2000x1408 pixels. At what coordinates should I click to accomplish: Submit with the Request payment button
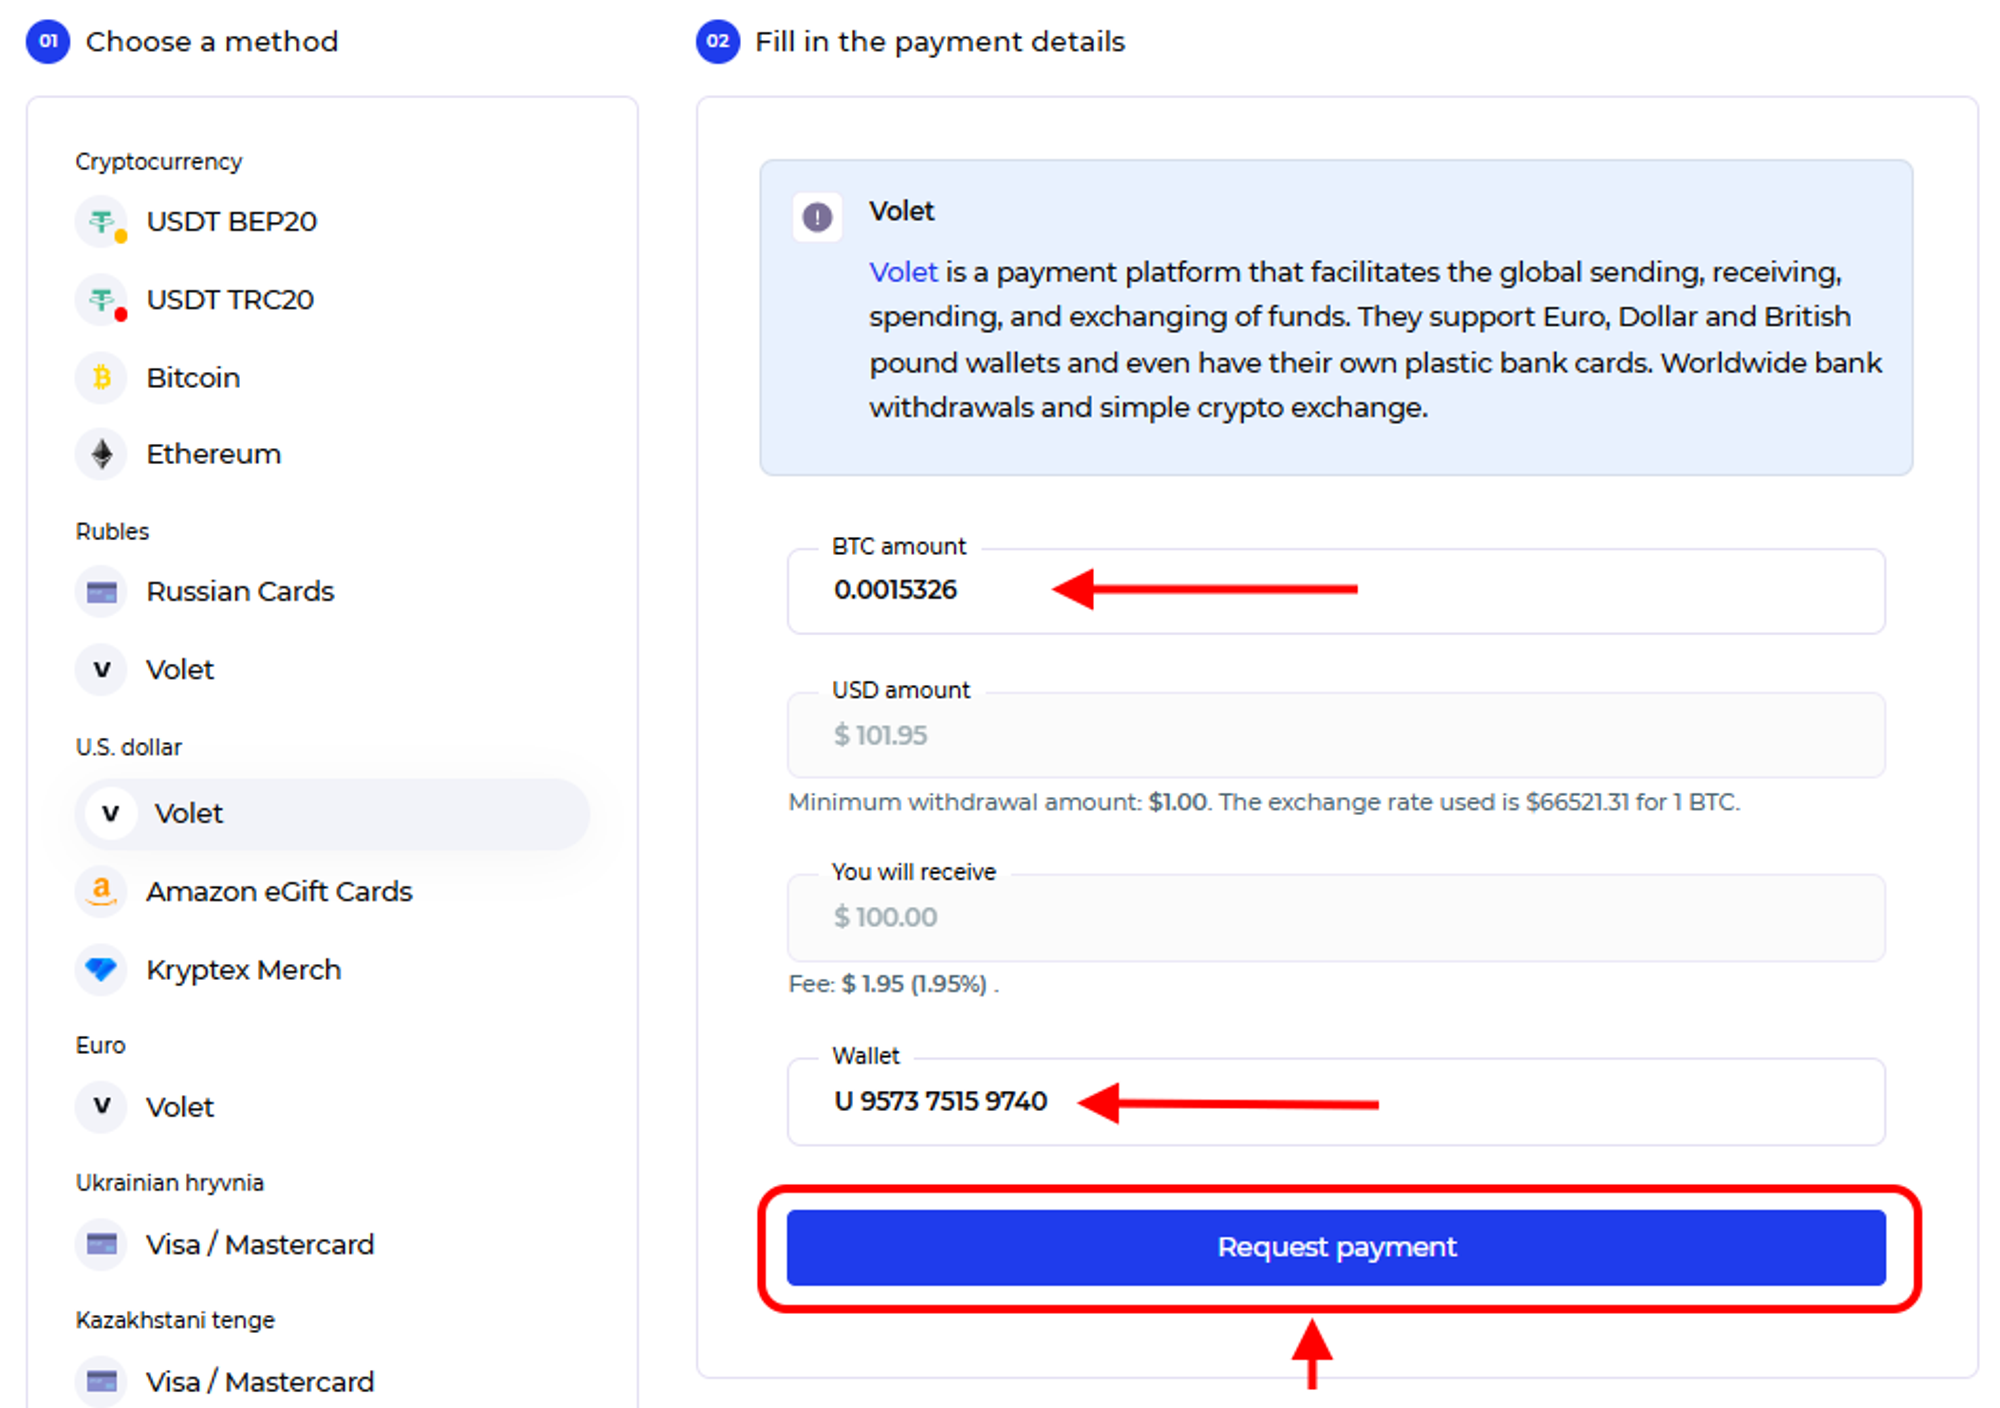1336,1247
